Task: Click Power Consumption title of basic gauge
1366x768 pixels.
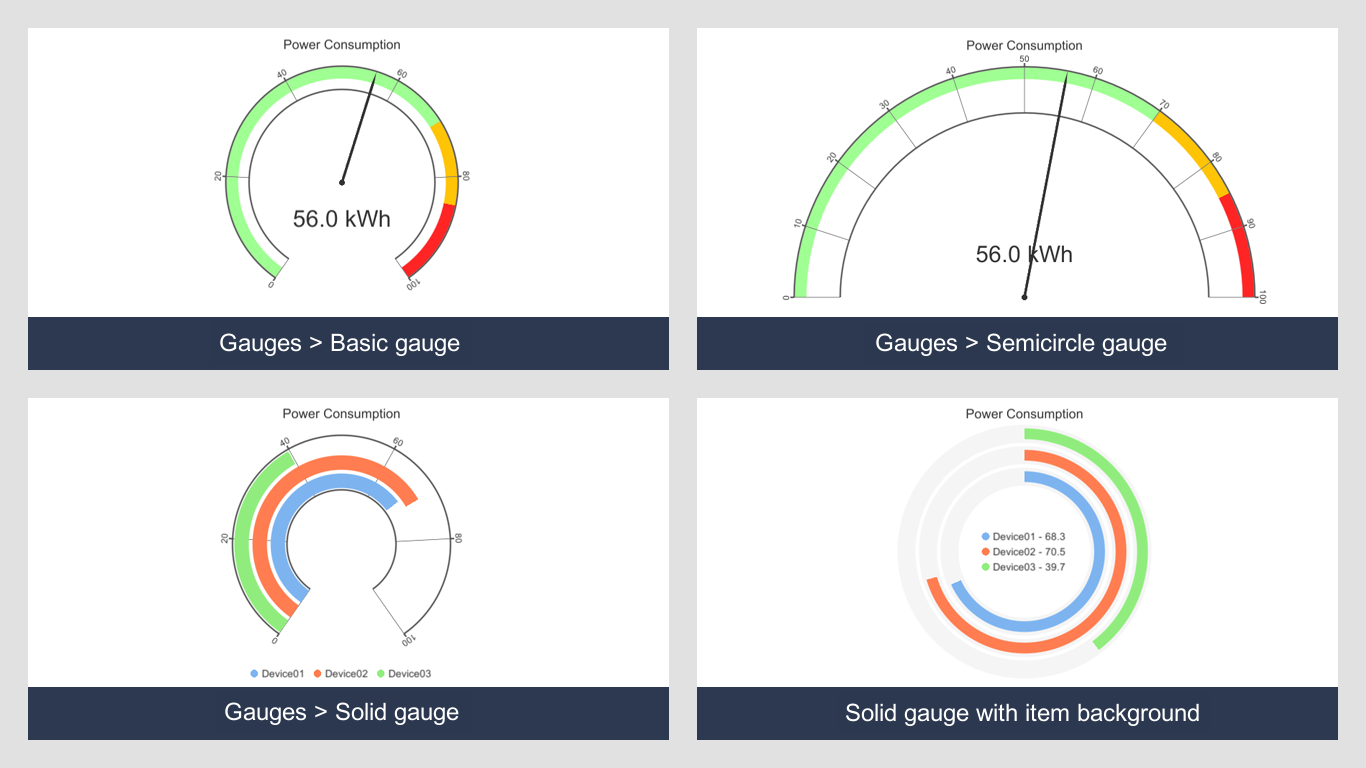Action: click(342, 45)
